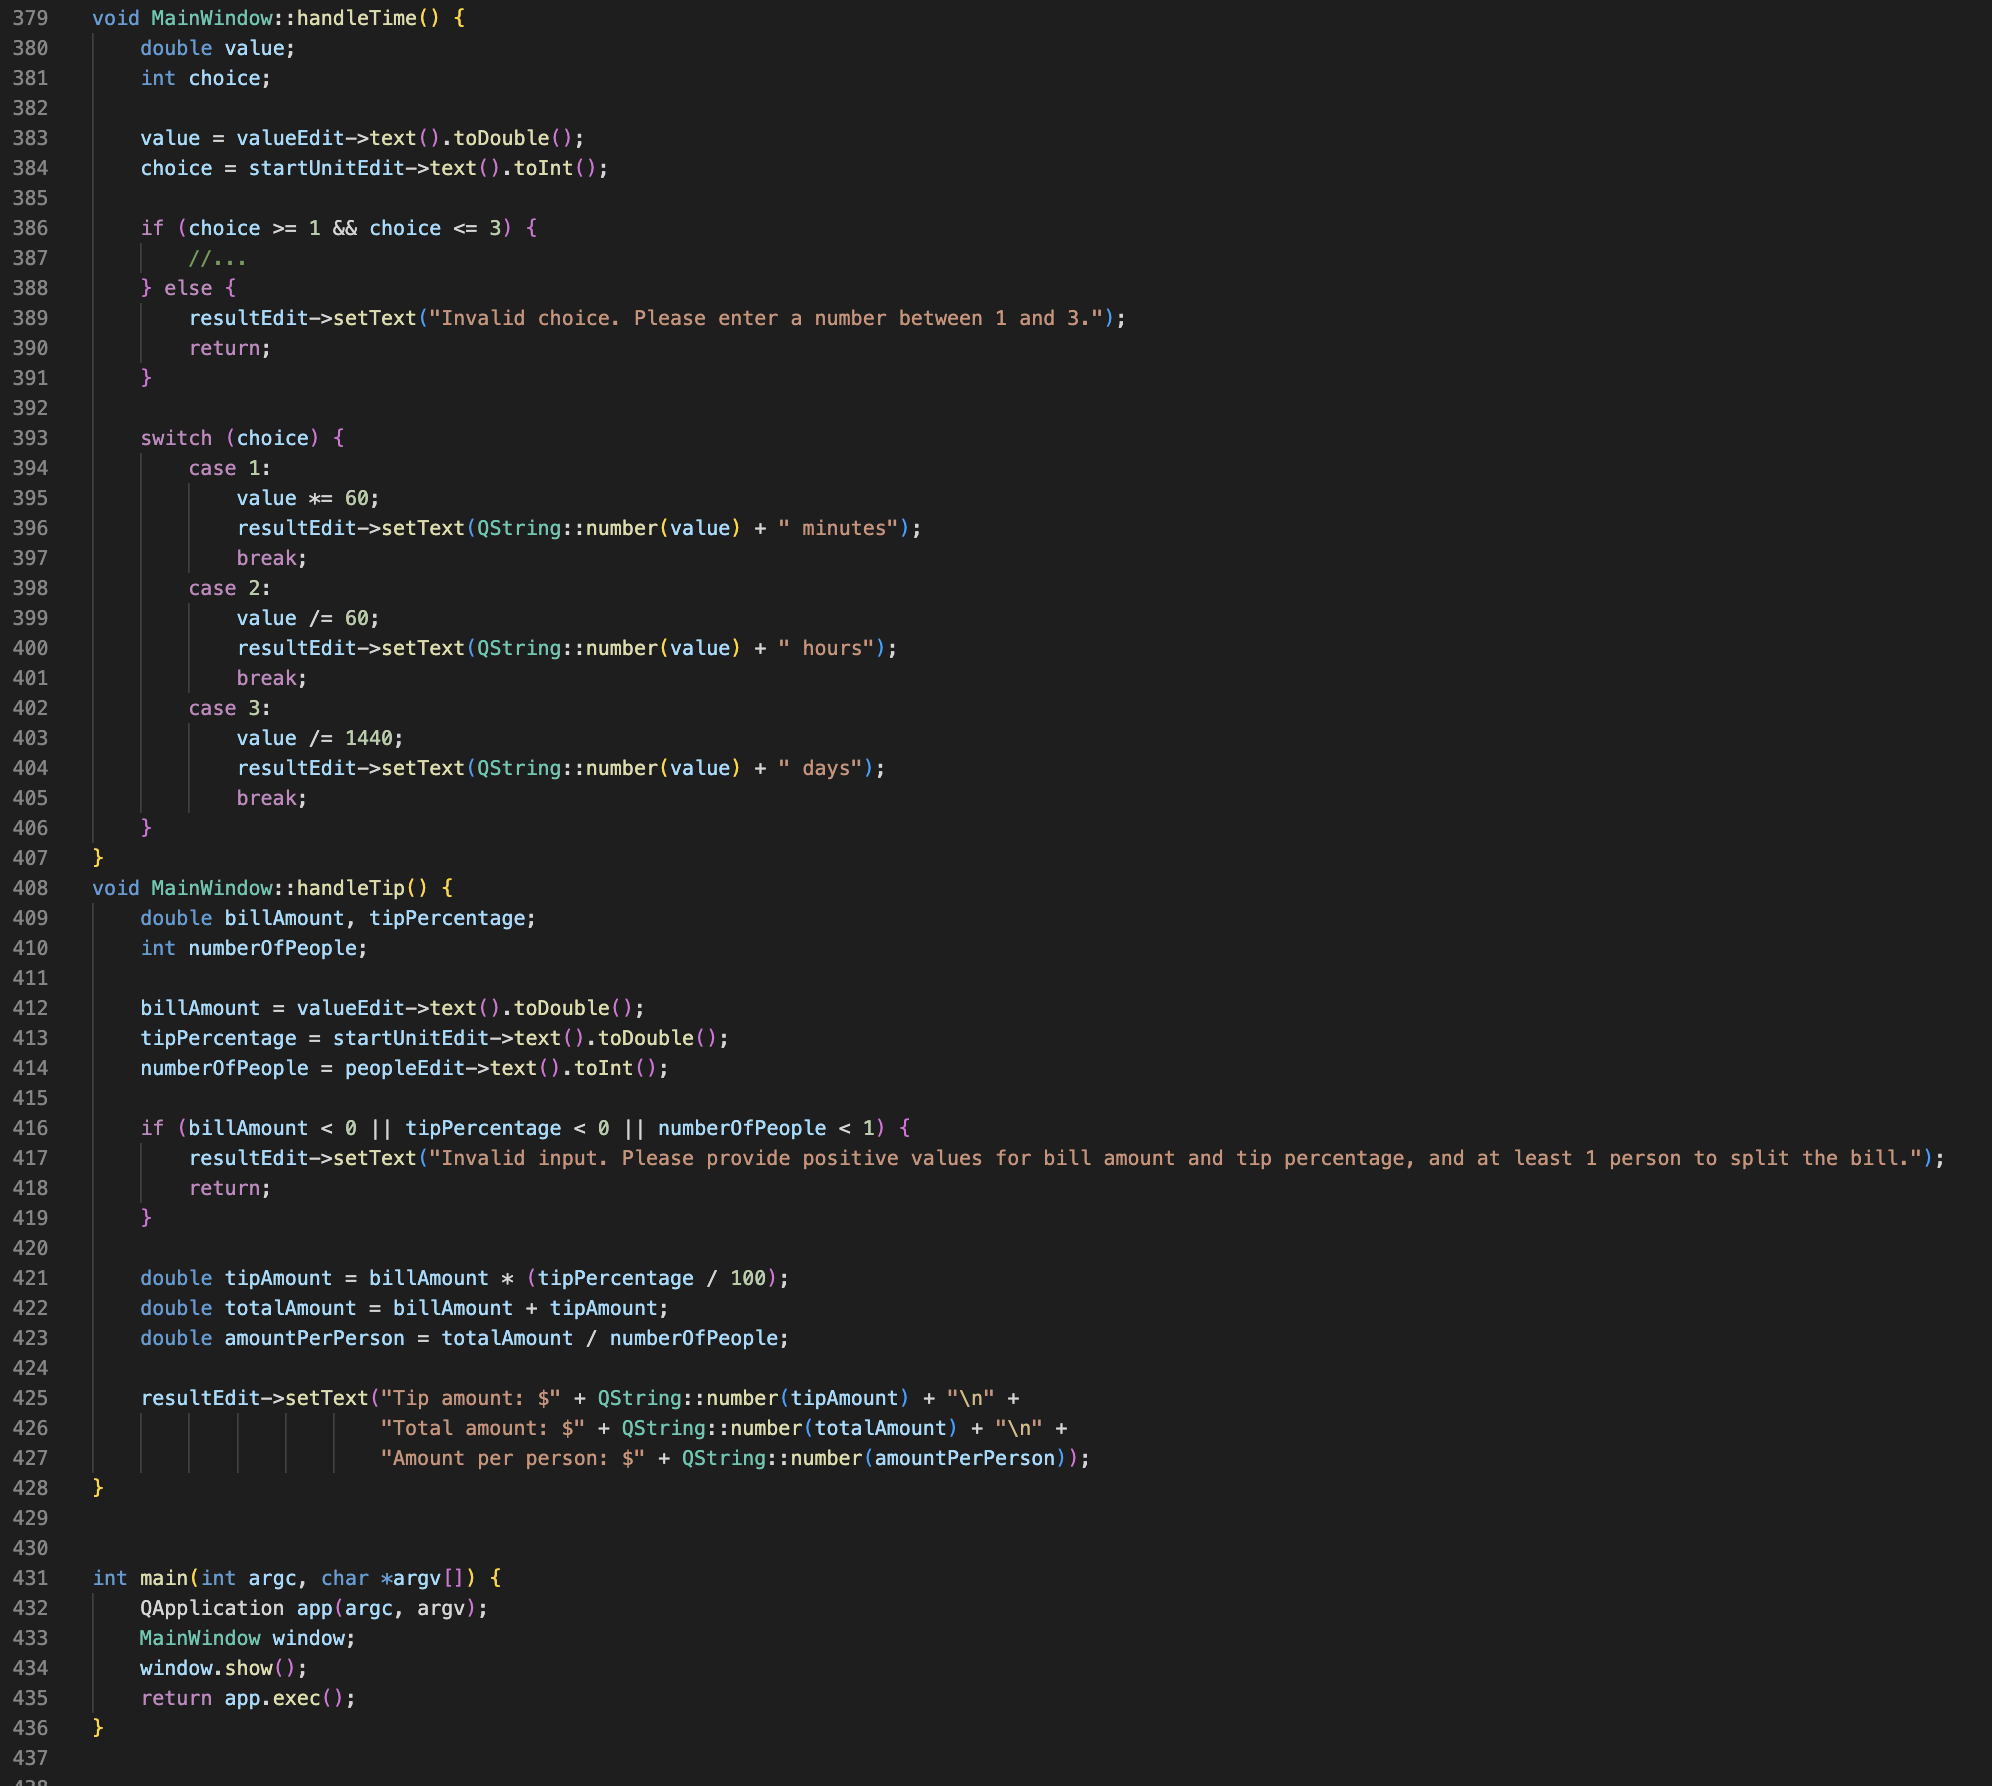Click the closing brace on line 436
This screenshot has width=1992, height=1786.
coord(99,1728)
